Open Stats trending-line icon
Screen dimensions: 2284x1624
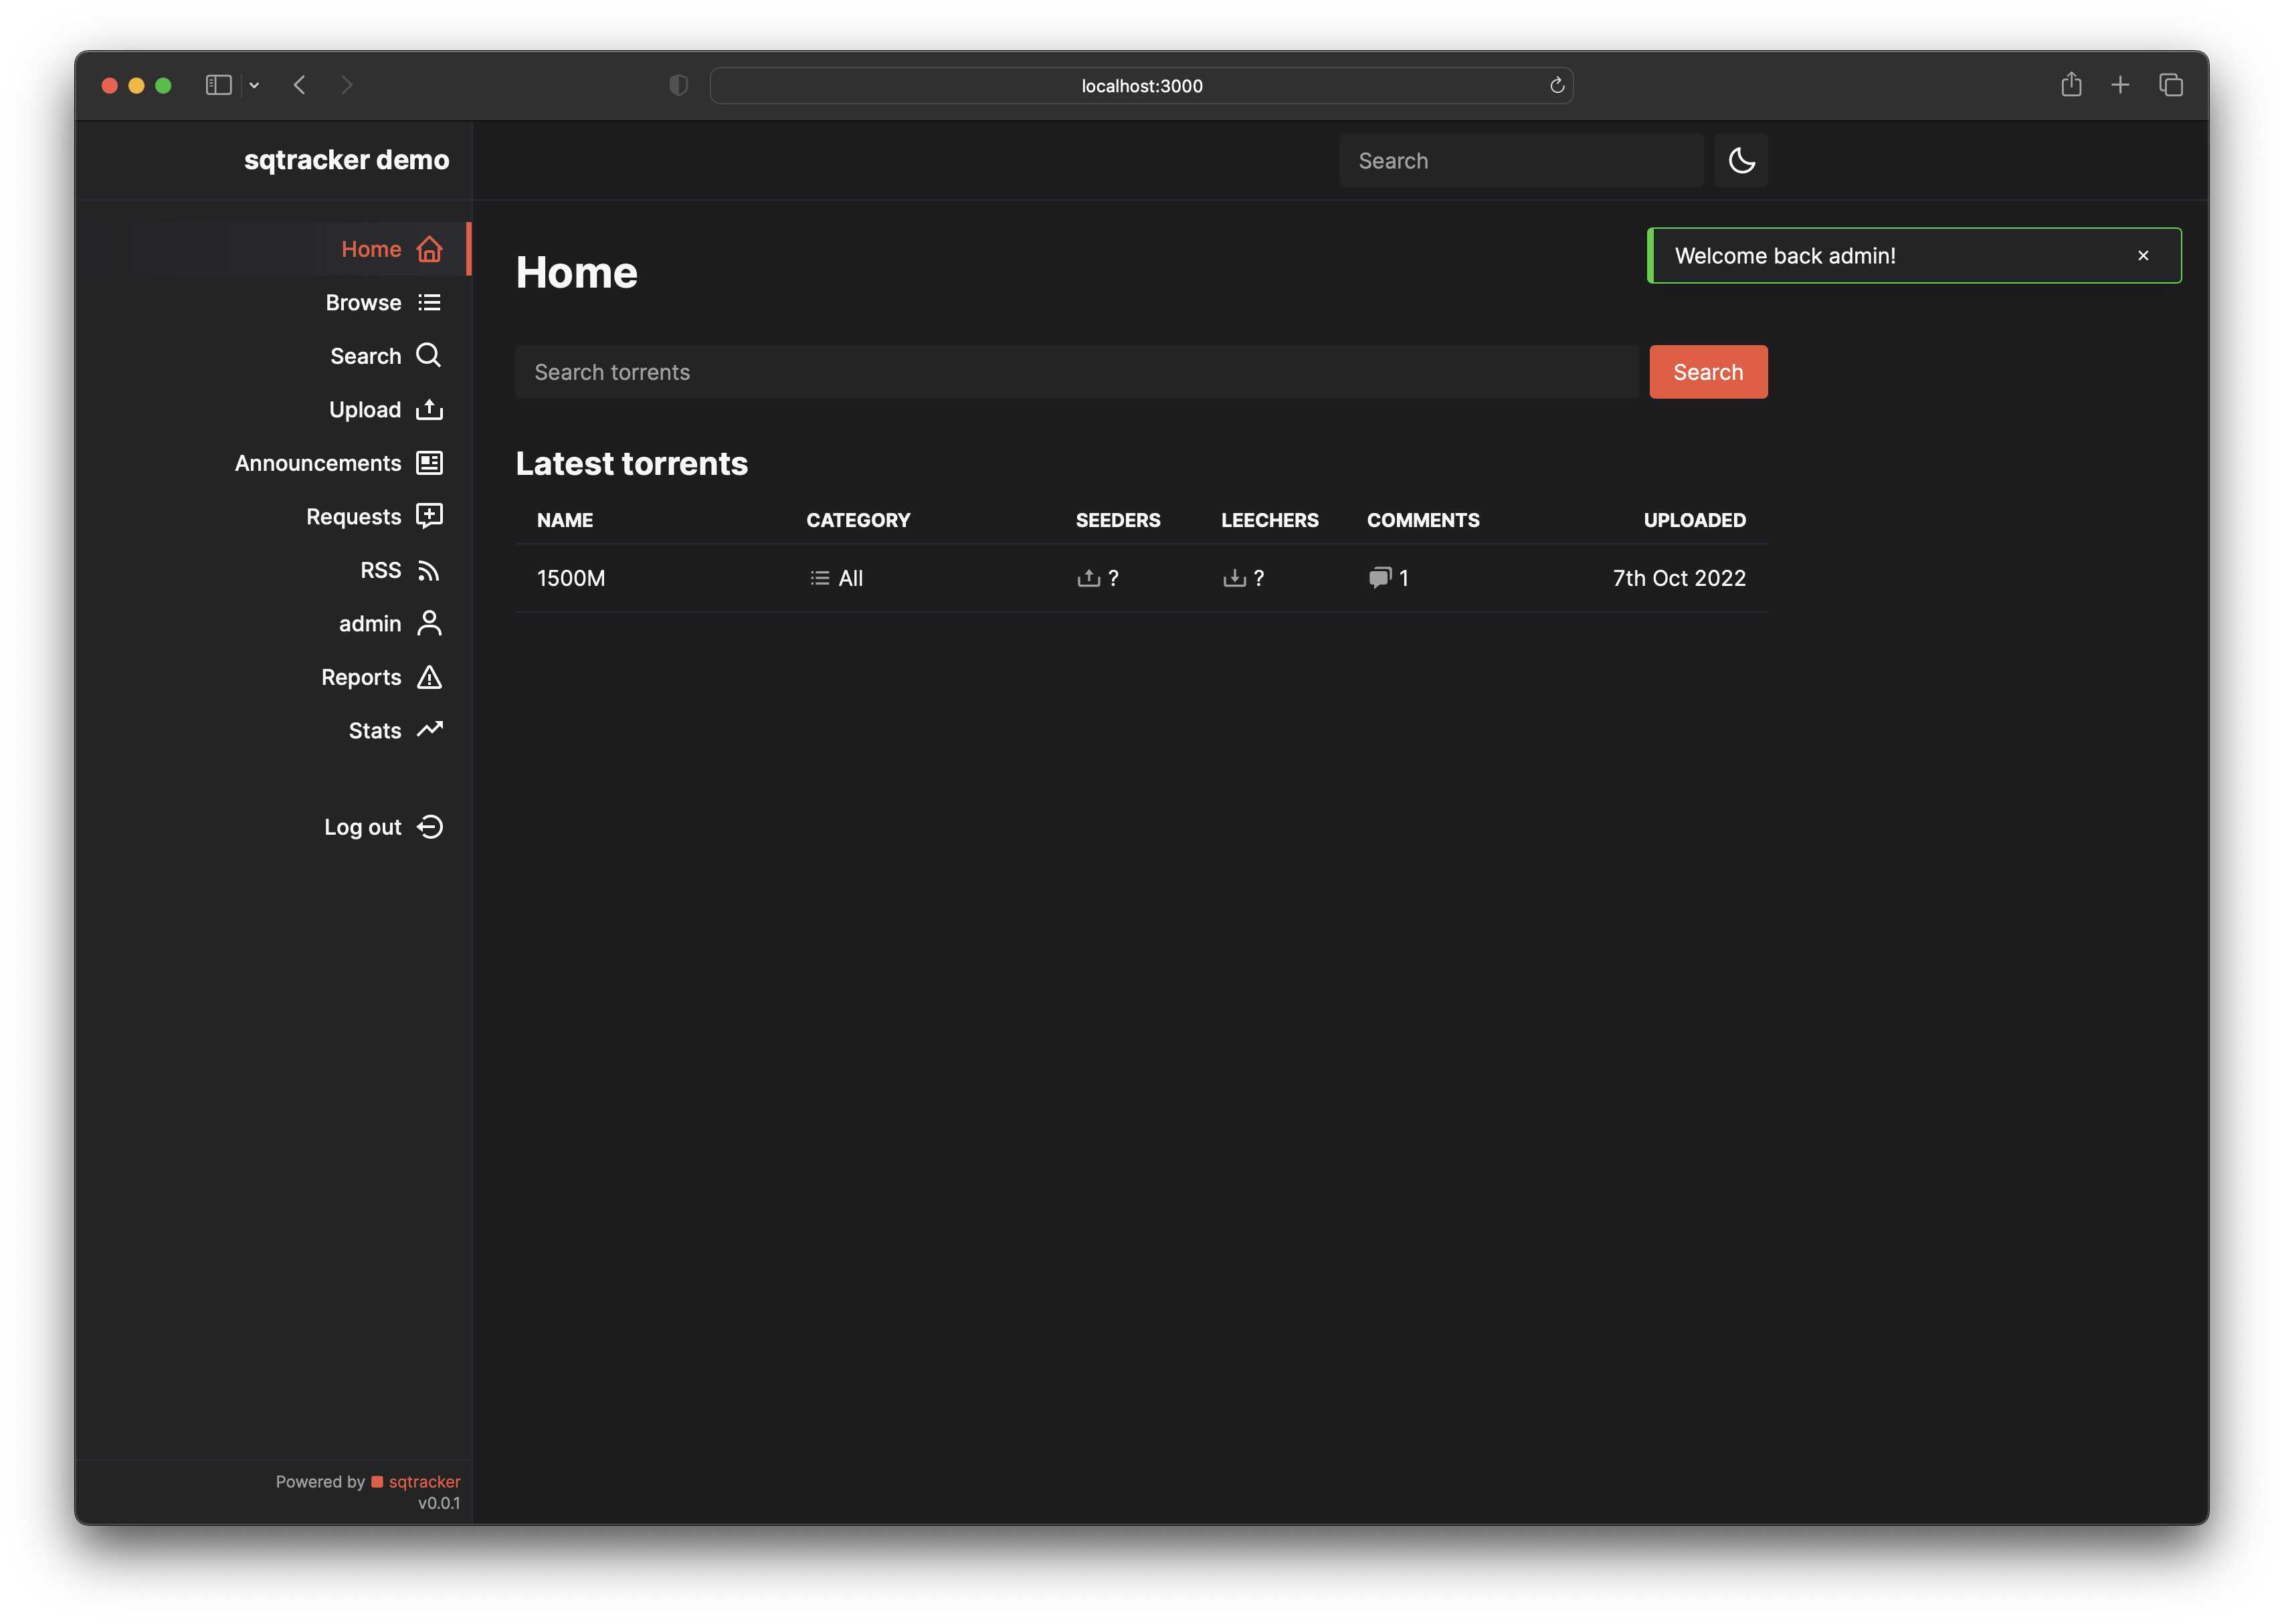429,730
